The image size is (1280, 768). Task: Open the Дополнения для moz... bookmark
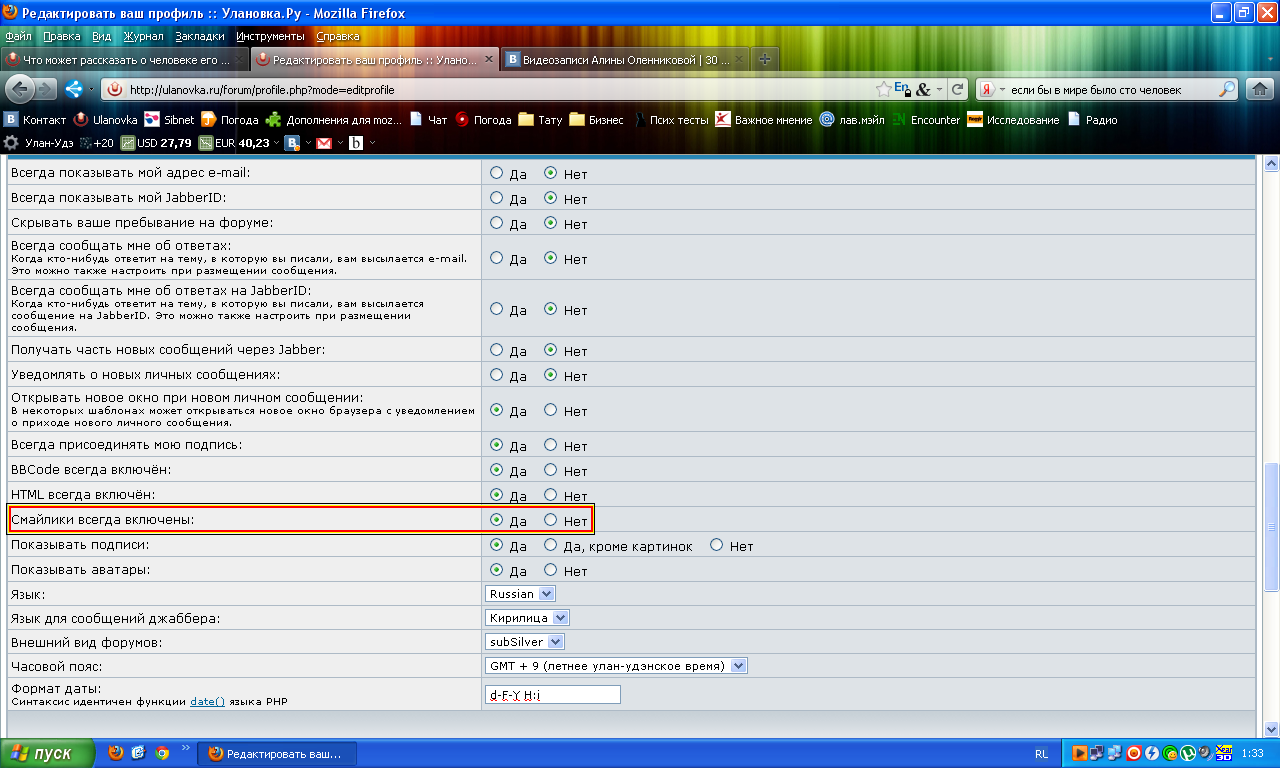pos(335,120)
